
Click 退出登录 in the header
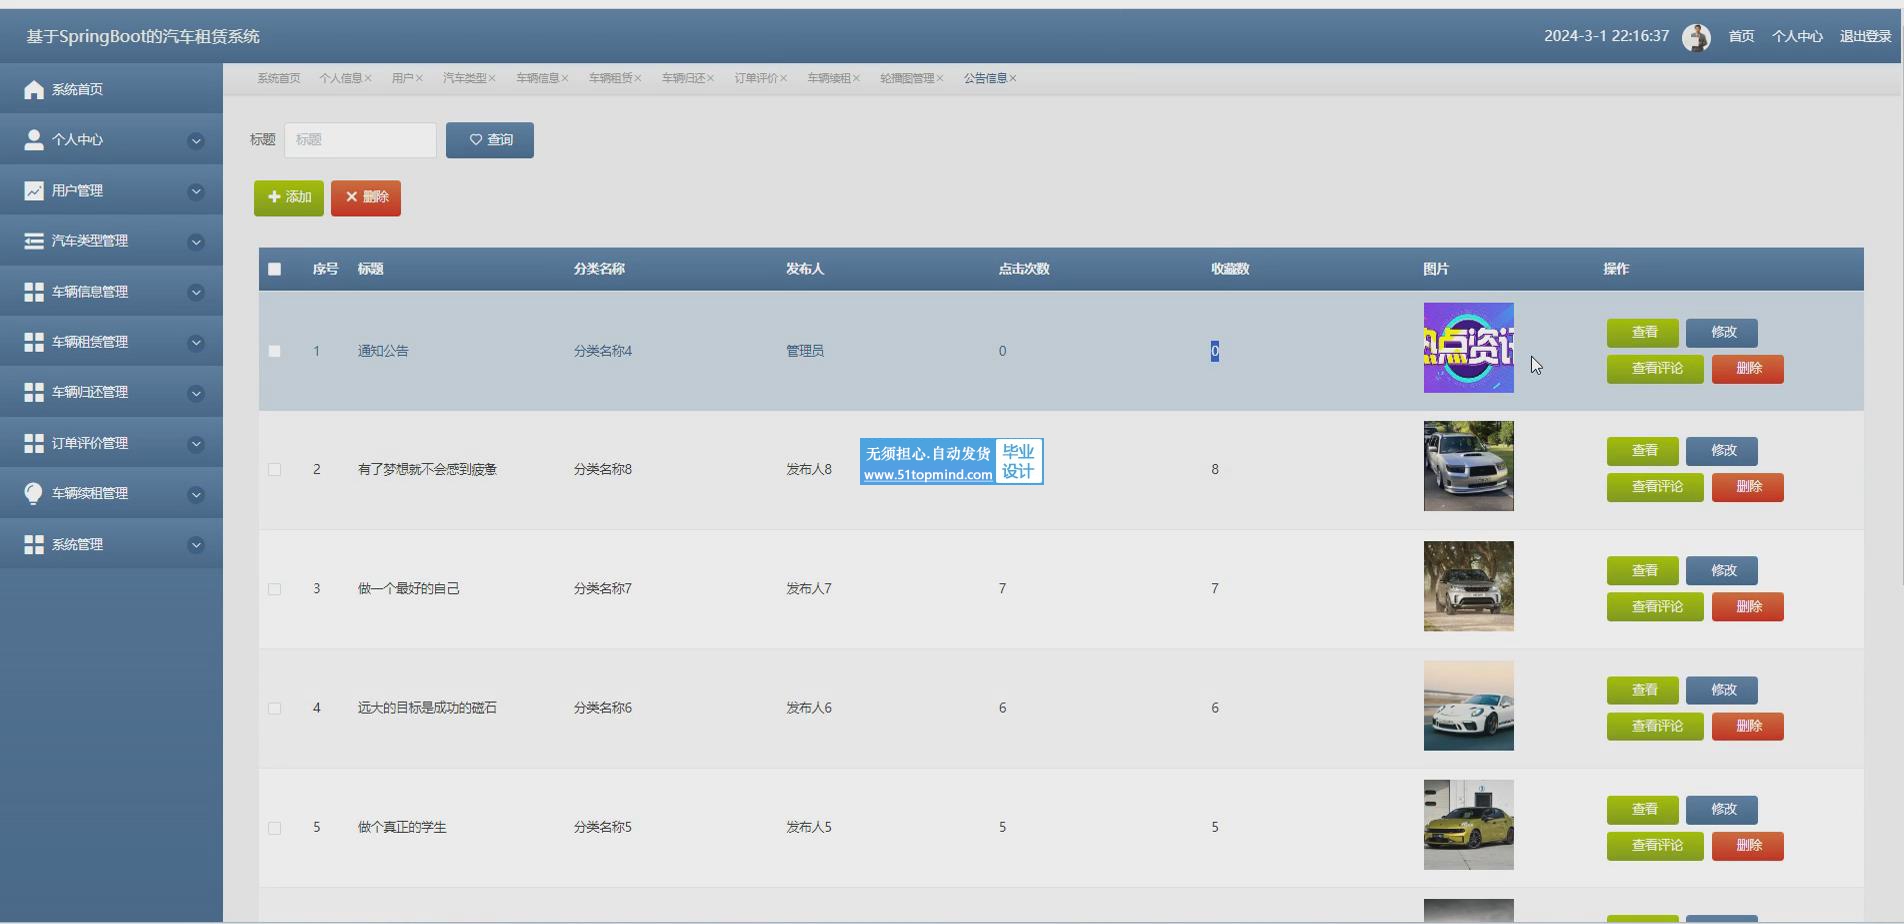[x=1865, y=36]
